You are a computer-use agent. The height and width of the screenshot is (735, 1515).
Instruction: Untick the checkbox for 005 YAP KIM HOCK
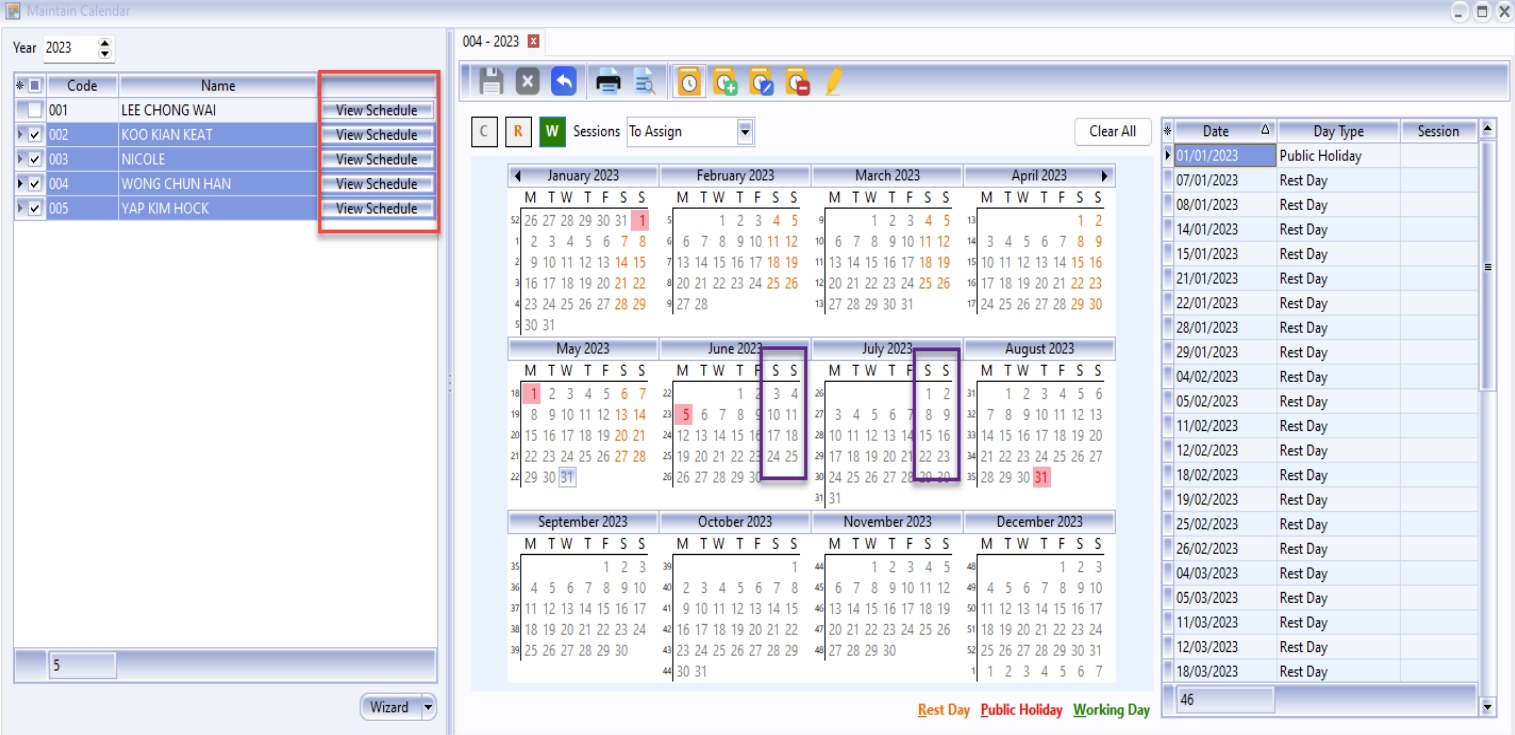click(x=35, y=209)
